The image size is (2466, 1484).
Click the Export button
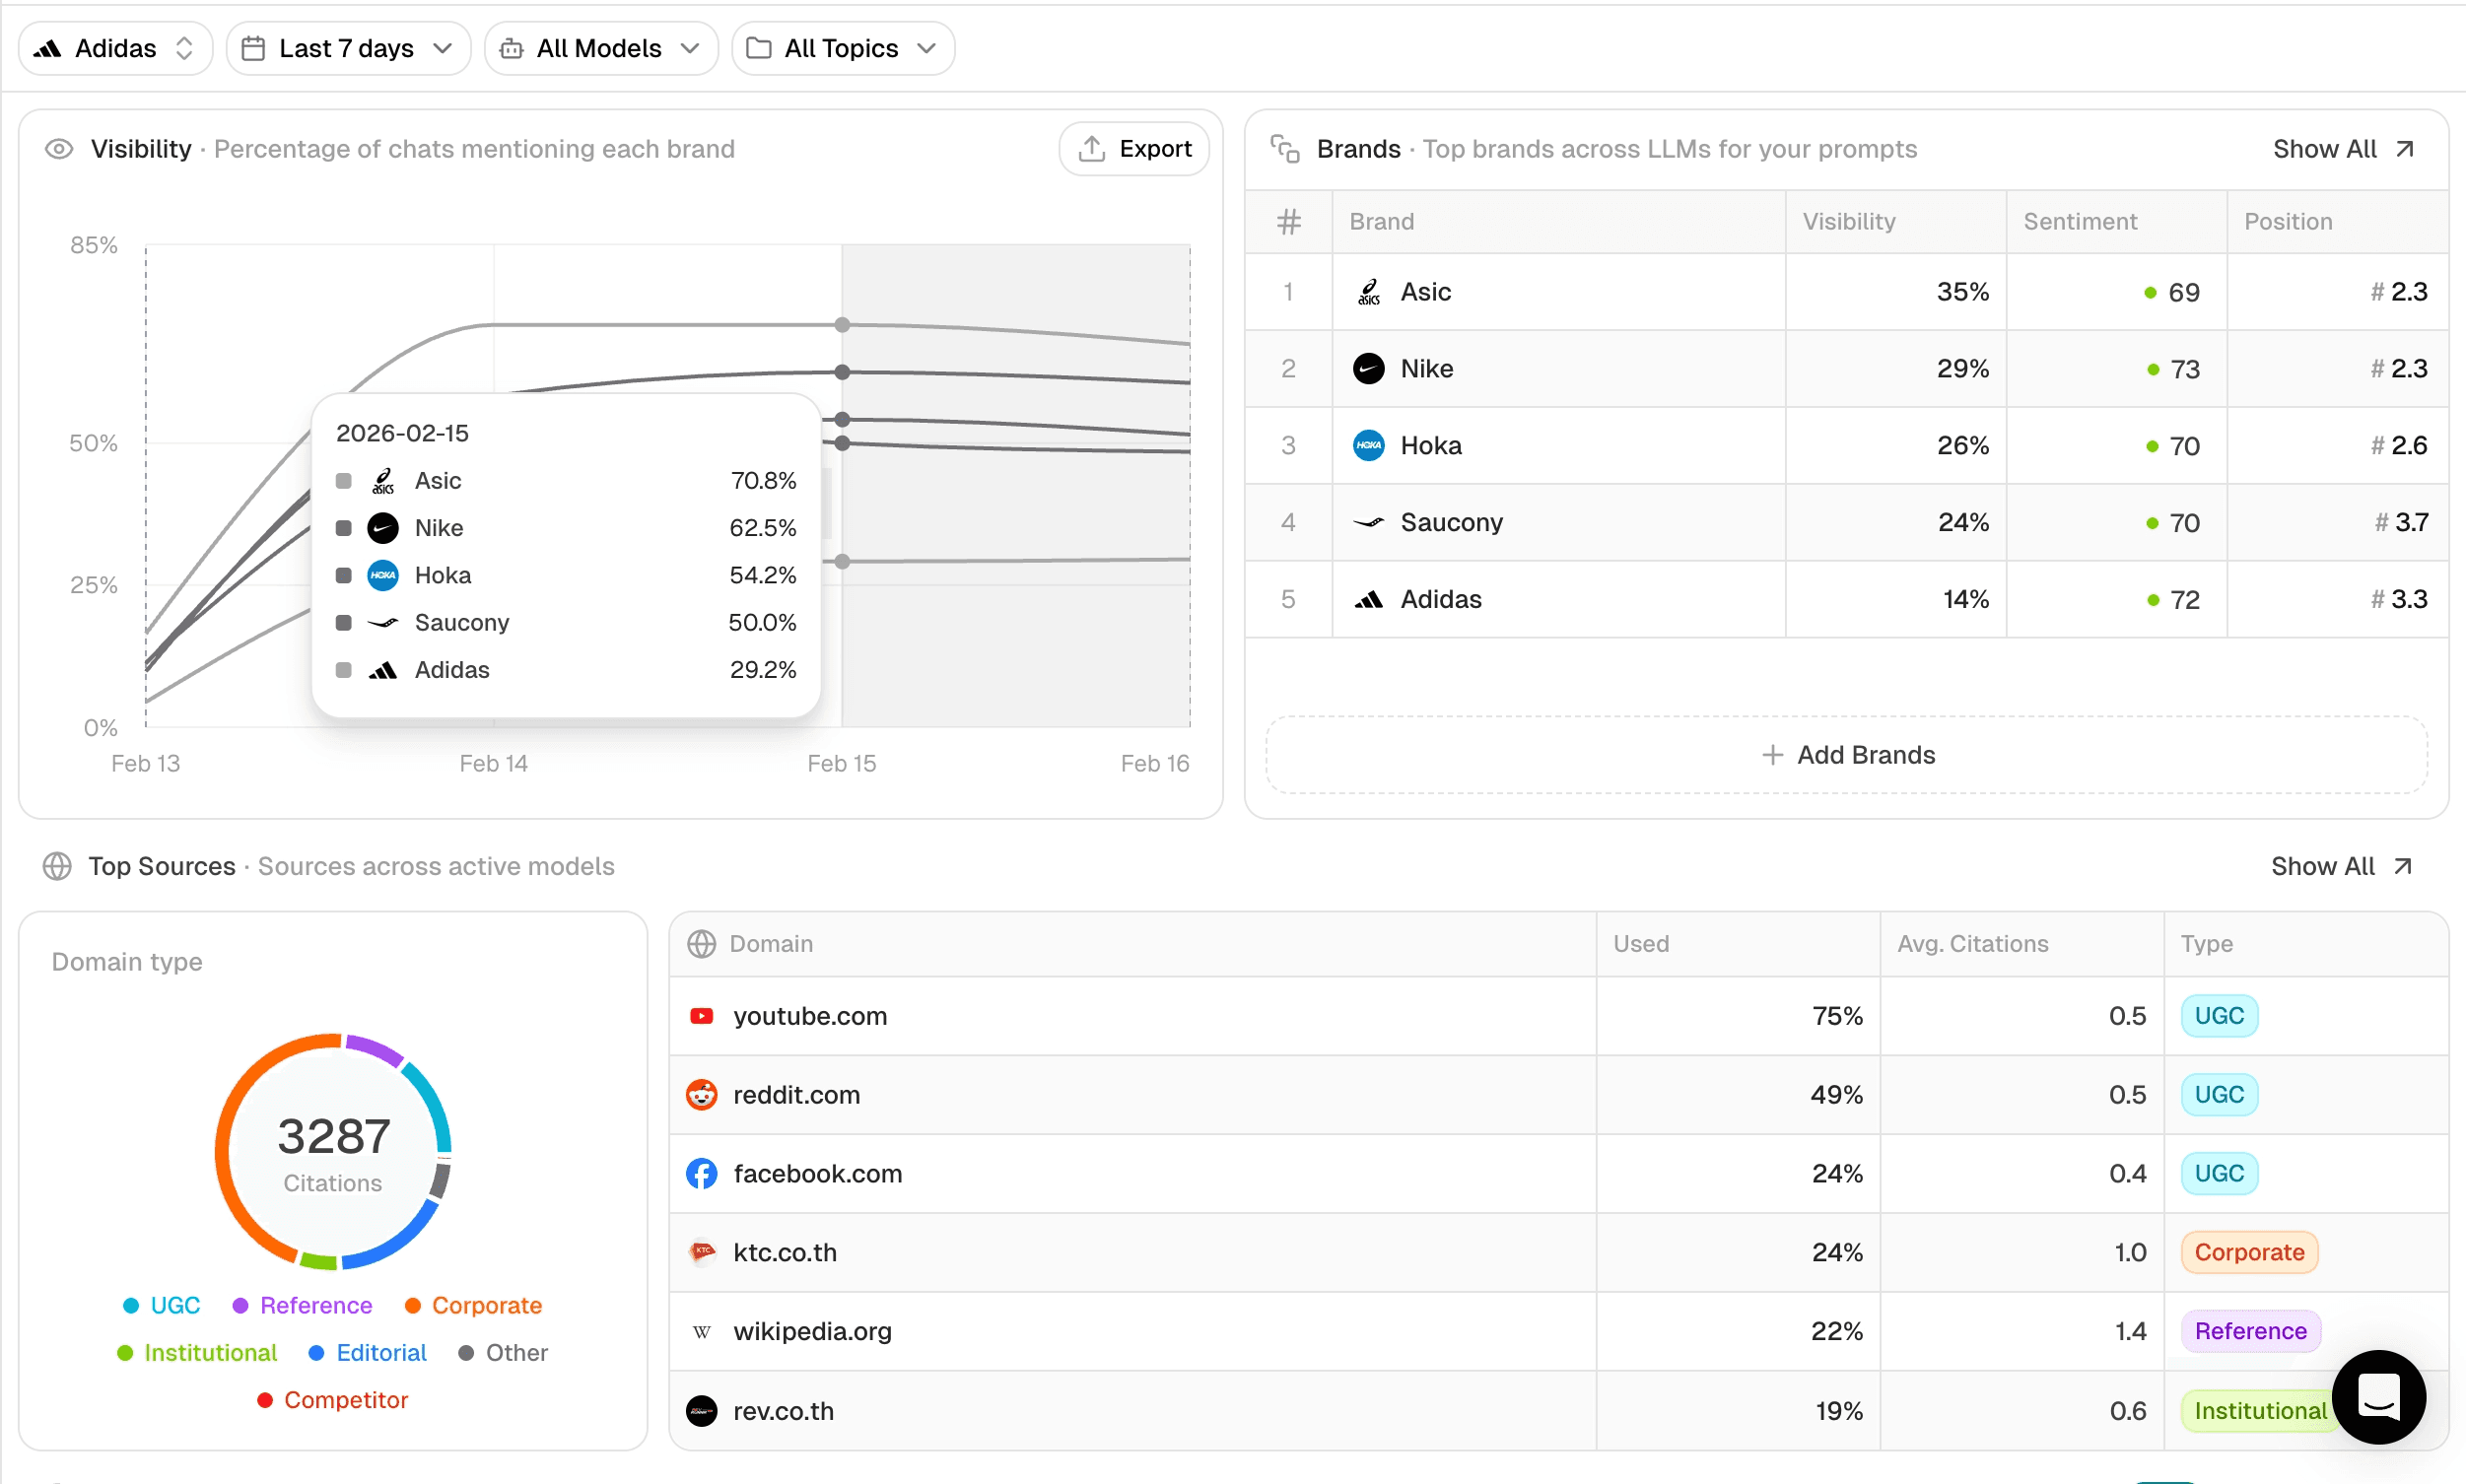tap(1134, 149)
